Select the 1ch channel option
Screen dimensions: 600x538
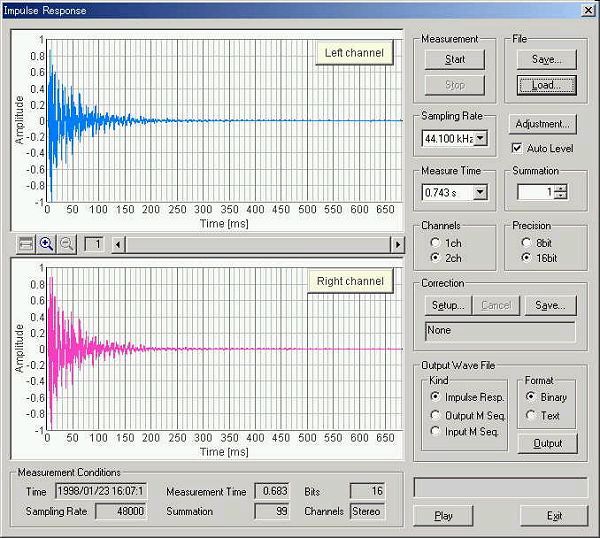[435, 243]
